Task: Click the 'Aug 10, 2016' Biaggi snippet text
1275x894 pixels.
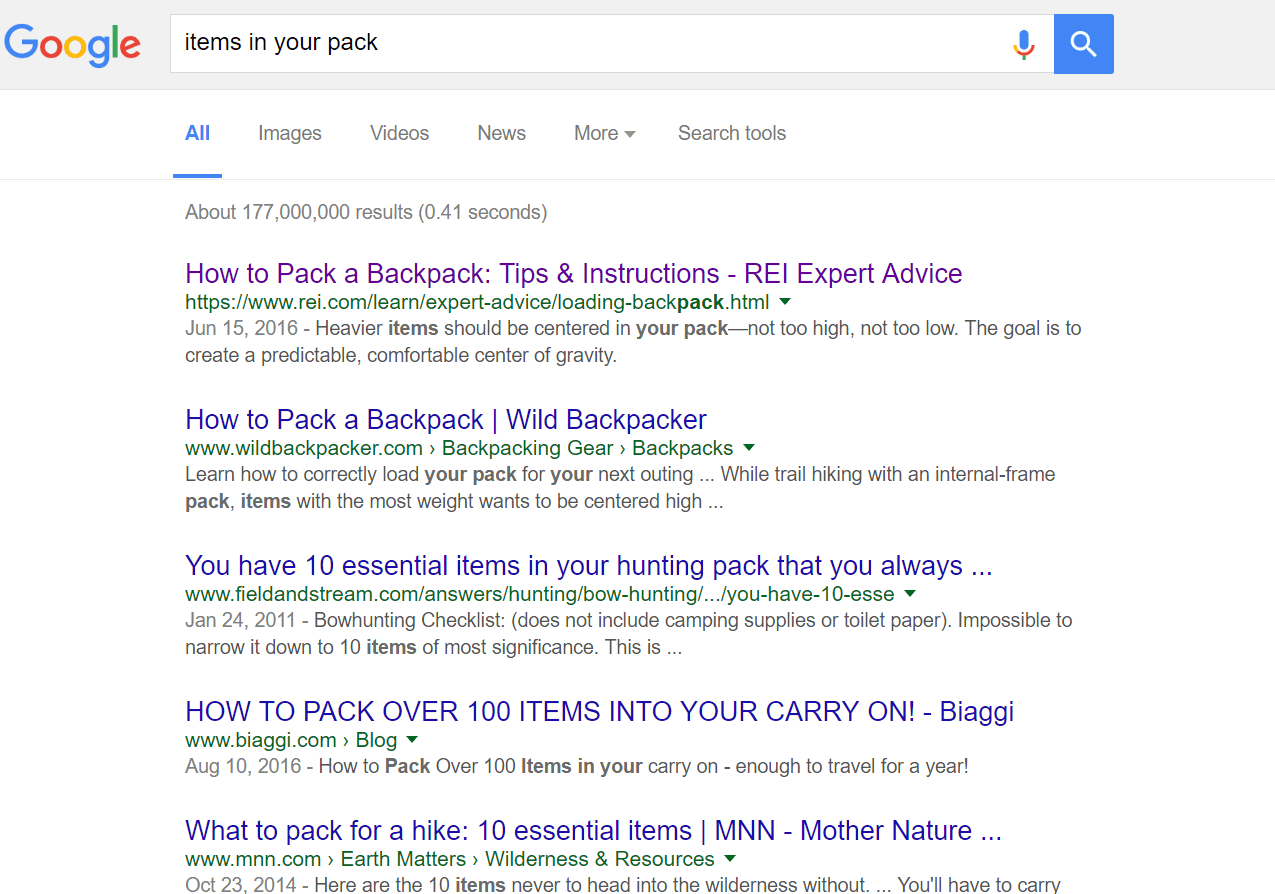Action: pos(577,767)
